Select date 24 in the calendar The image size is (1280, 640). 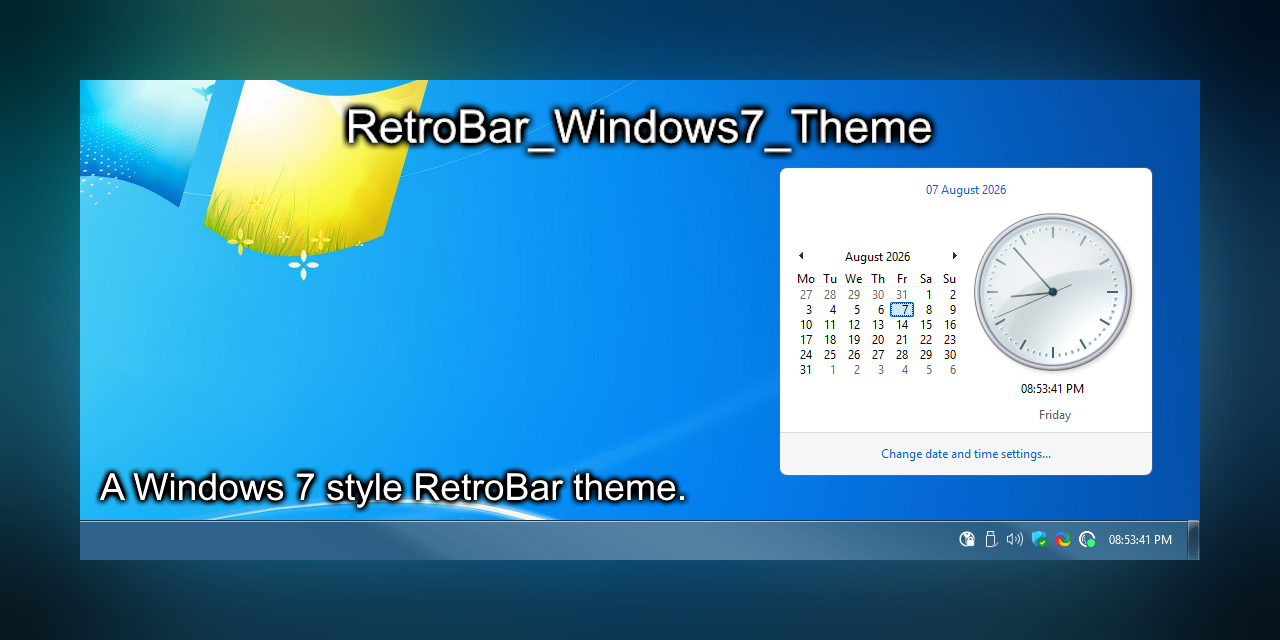(806, 355)
